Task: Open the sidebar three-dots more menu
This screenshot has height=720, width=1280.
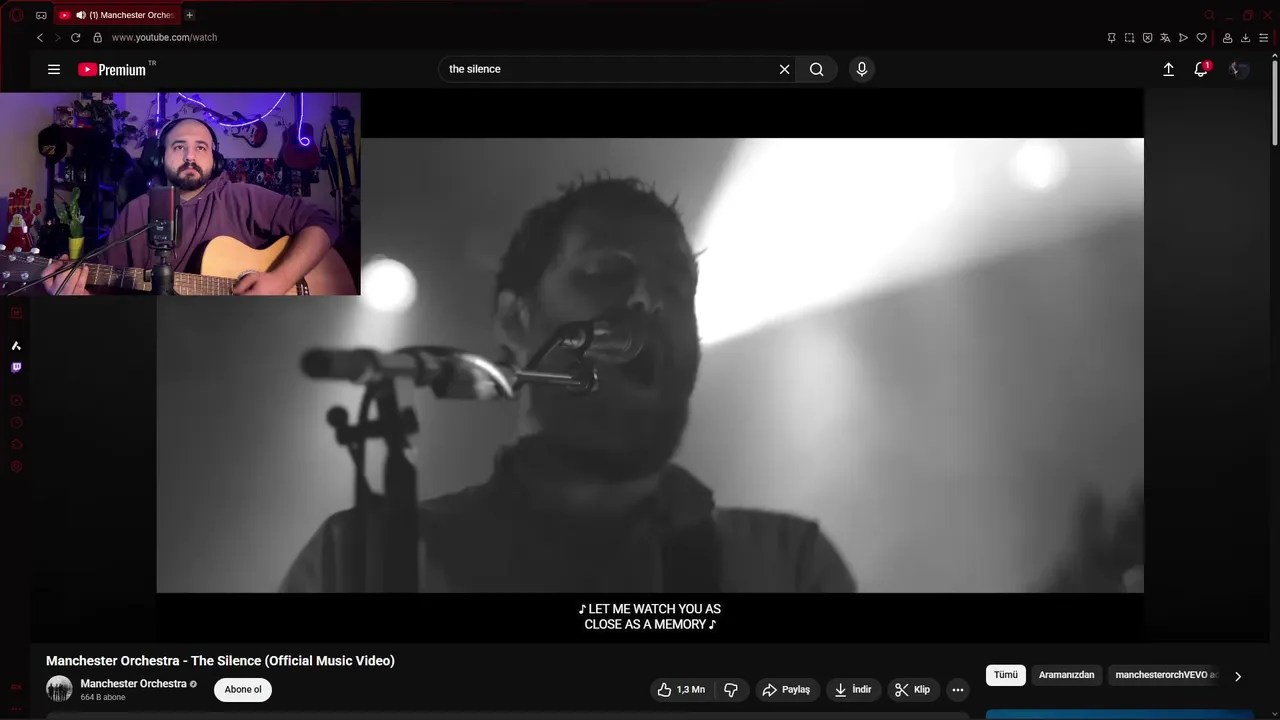Action: click(x=16, y=708)
